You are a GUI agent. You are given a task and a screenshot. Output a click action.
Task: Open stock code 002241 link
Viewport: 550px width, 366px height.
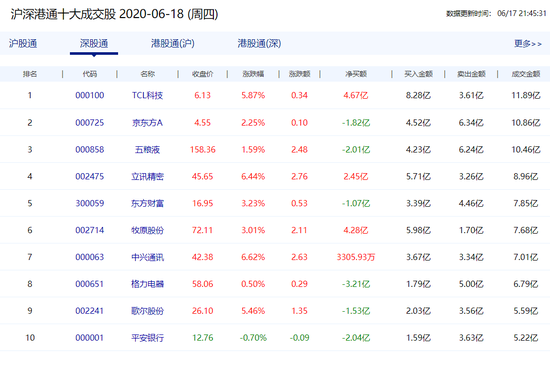click(90, 311)
